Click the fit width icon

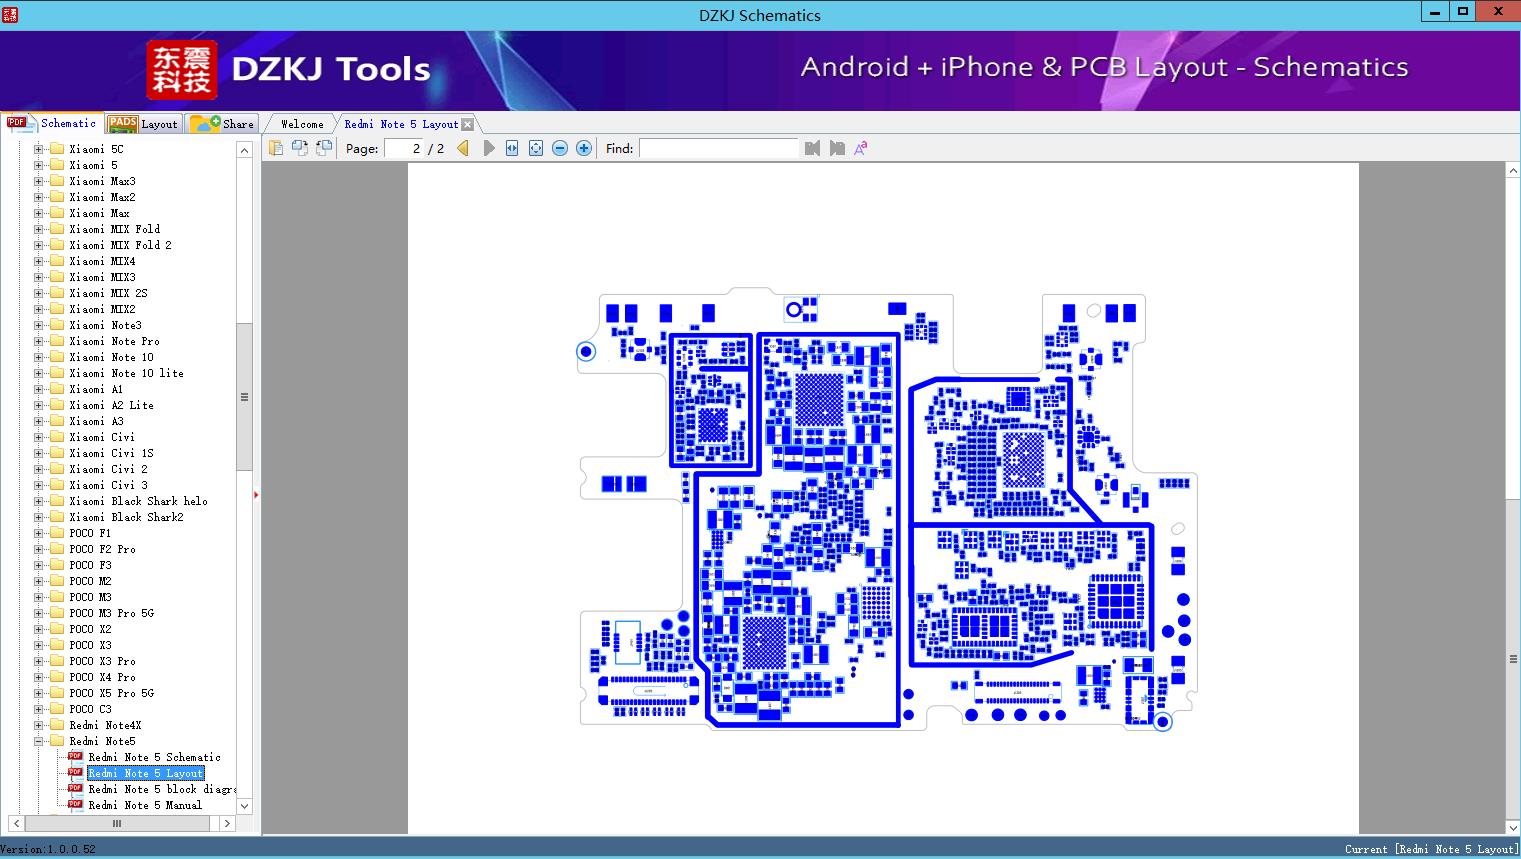[x=512, y=148]
